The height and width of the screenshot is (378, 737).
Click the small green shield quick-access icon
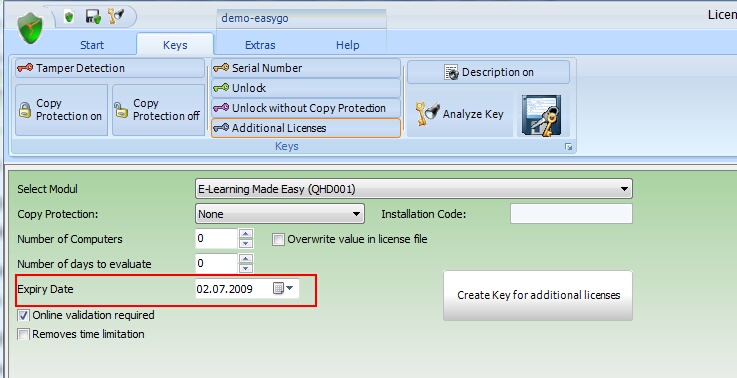(x=69, y=17)
